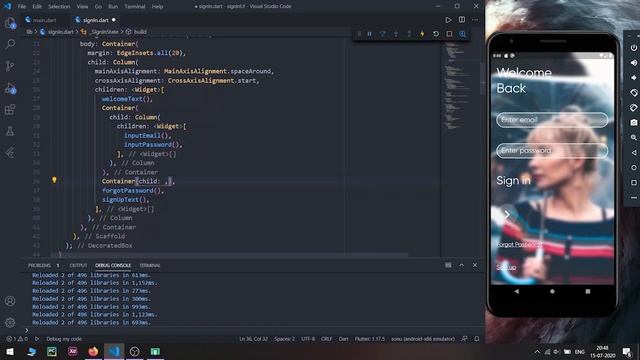Change line ending via CRLF
Image resolution: width=640 pixels, height=360 pixels.
[x=327, y=339]
